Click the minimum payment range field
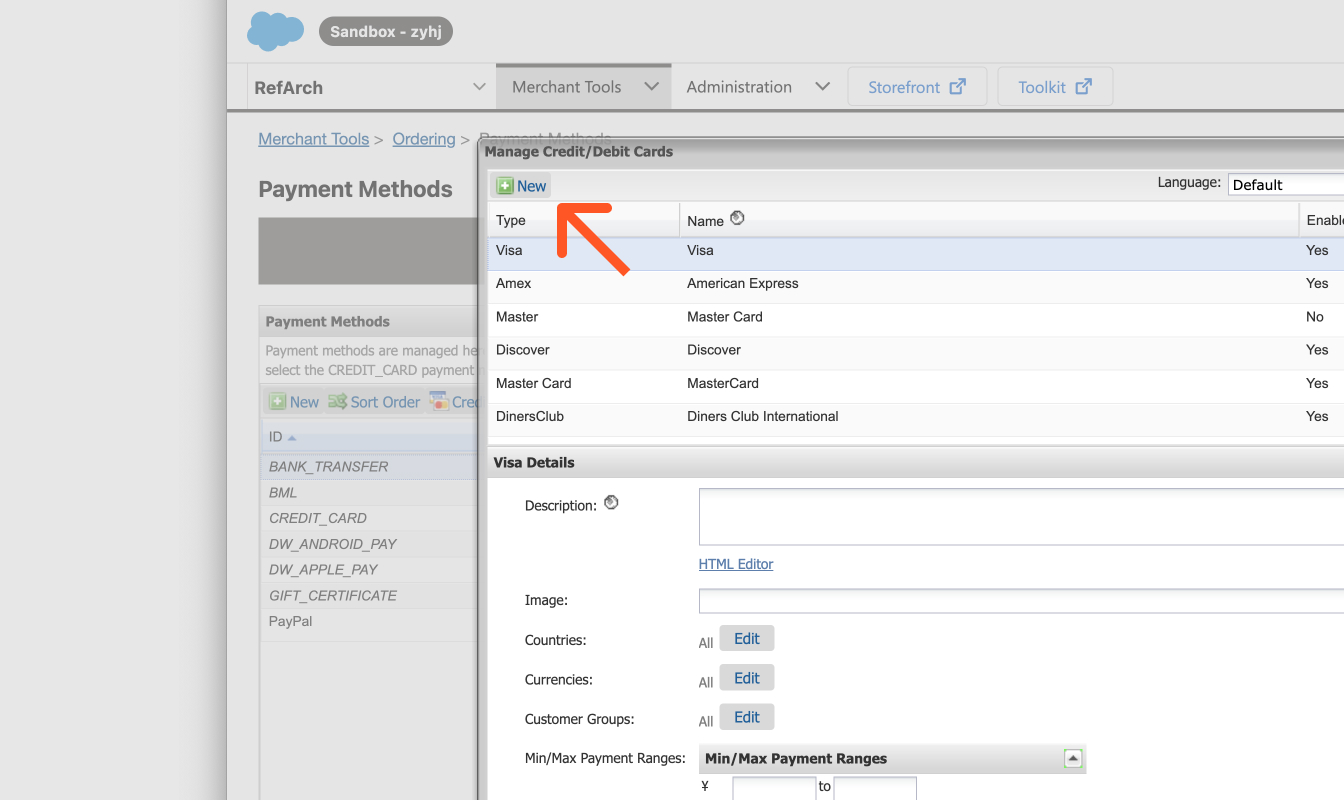Viewport: 1344px width, 800px height. 774,788
